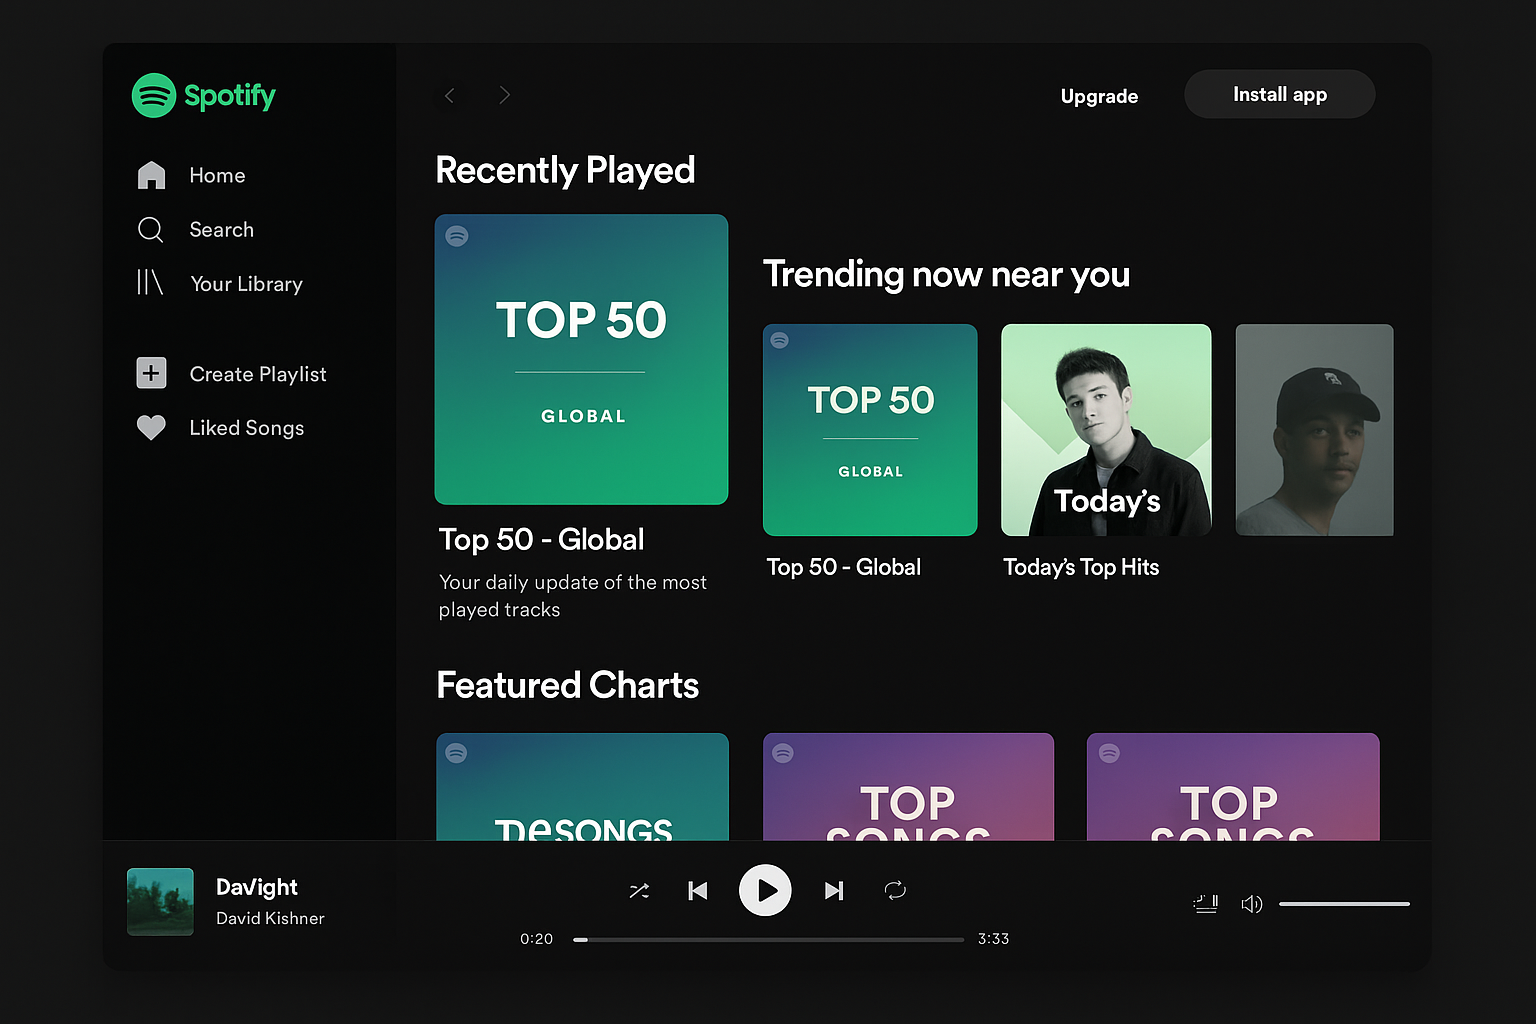Screen dimensions: 1536x1024
Task: Click the elapsed time 0:20
Action: pos(536,939)
